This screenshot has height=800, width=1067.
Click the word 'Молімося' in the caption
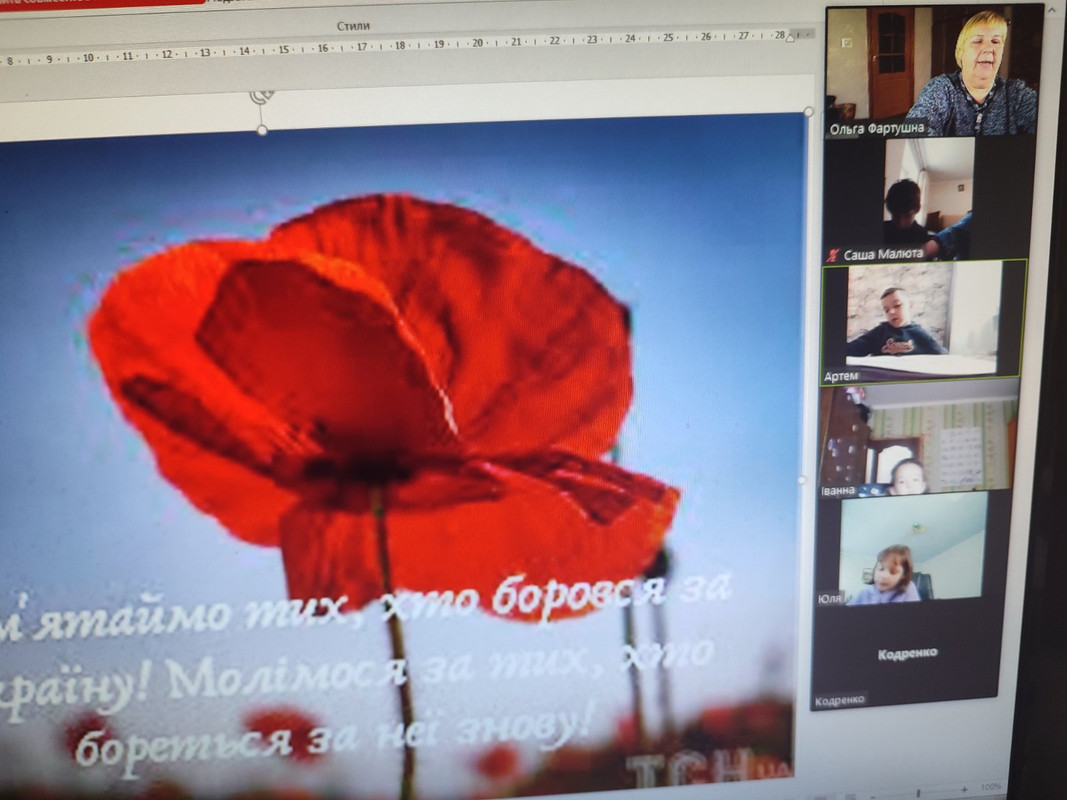click(286, 678)
